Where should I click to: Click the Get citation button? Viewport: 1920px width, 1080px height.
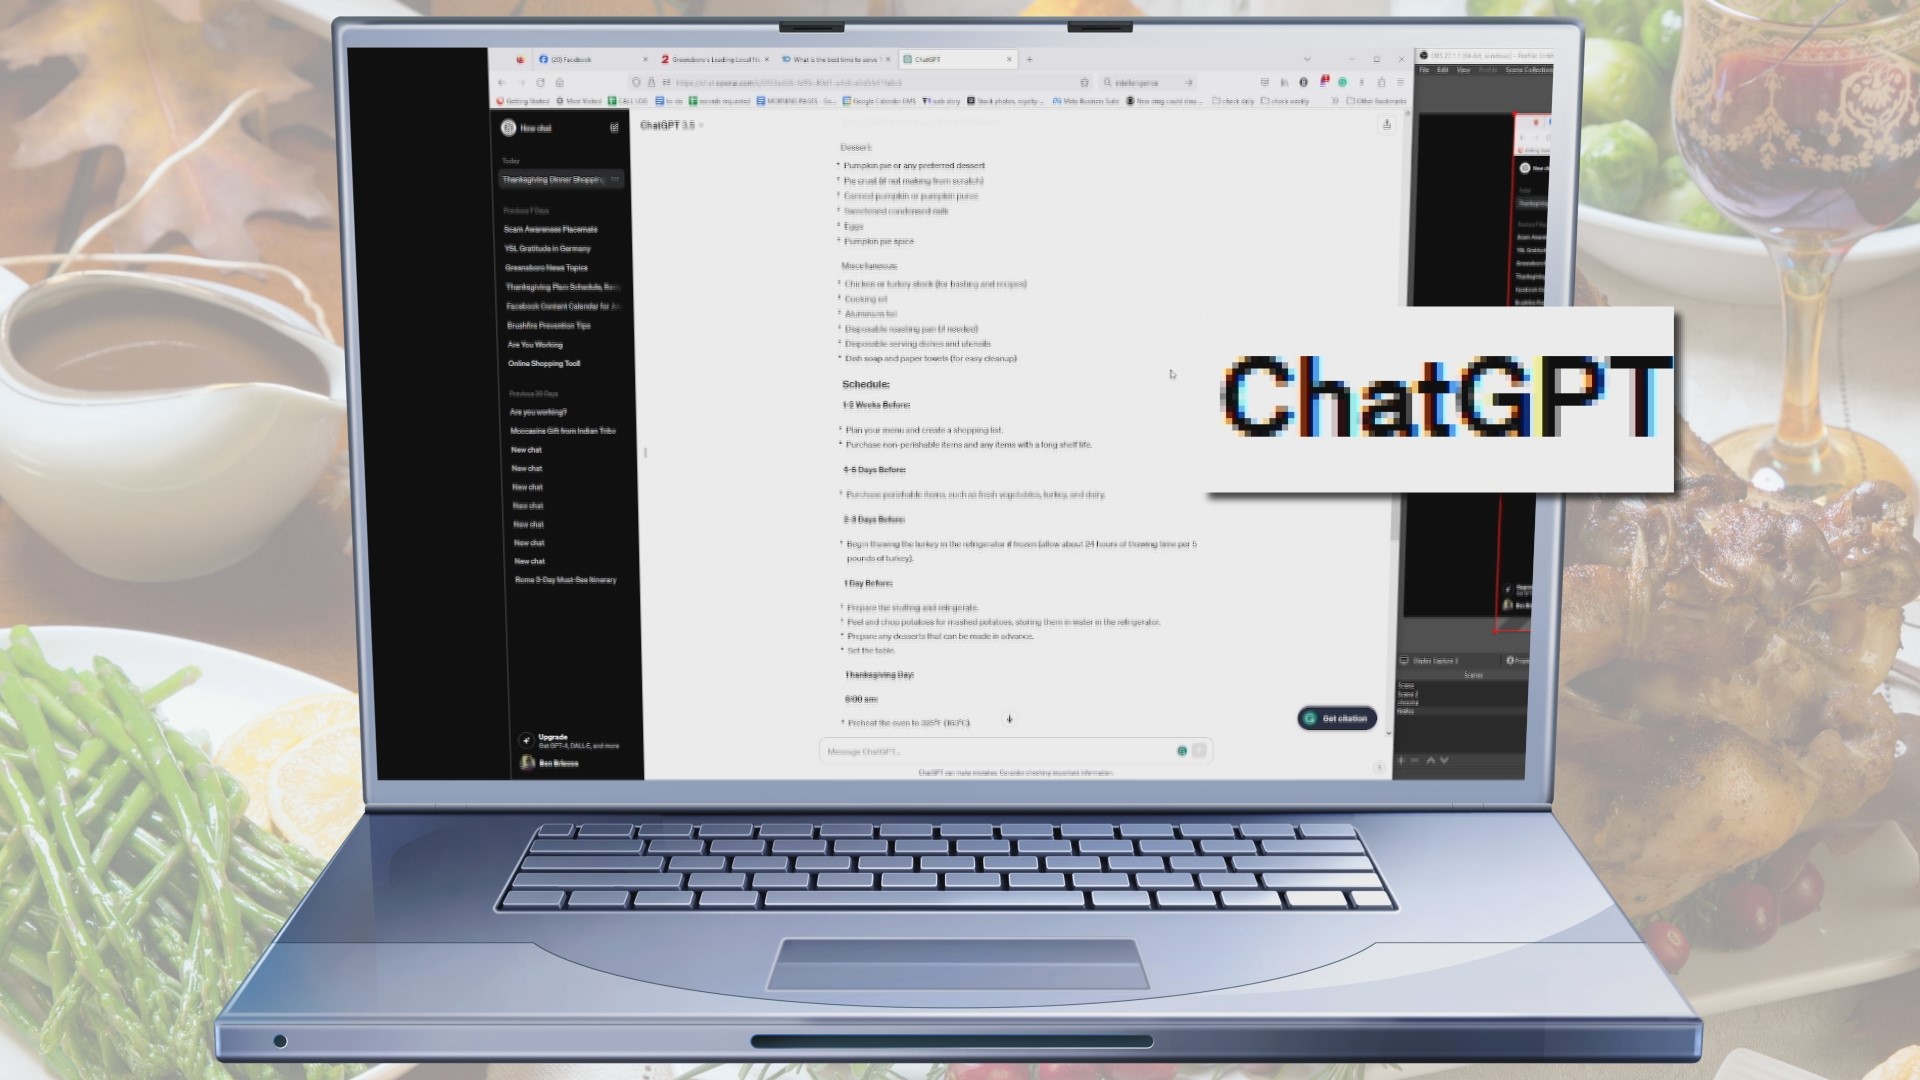click(x=1337, y=717)
